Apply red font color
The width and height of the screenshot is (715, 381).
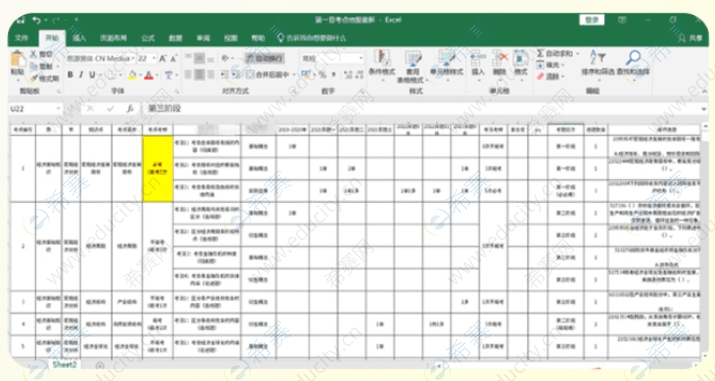(149, 75)
